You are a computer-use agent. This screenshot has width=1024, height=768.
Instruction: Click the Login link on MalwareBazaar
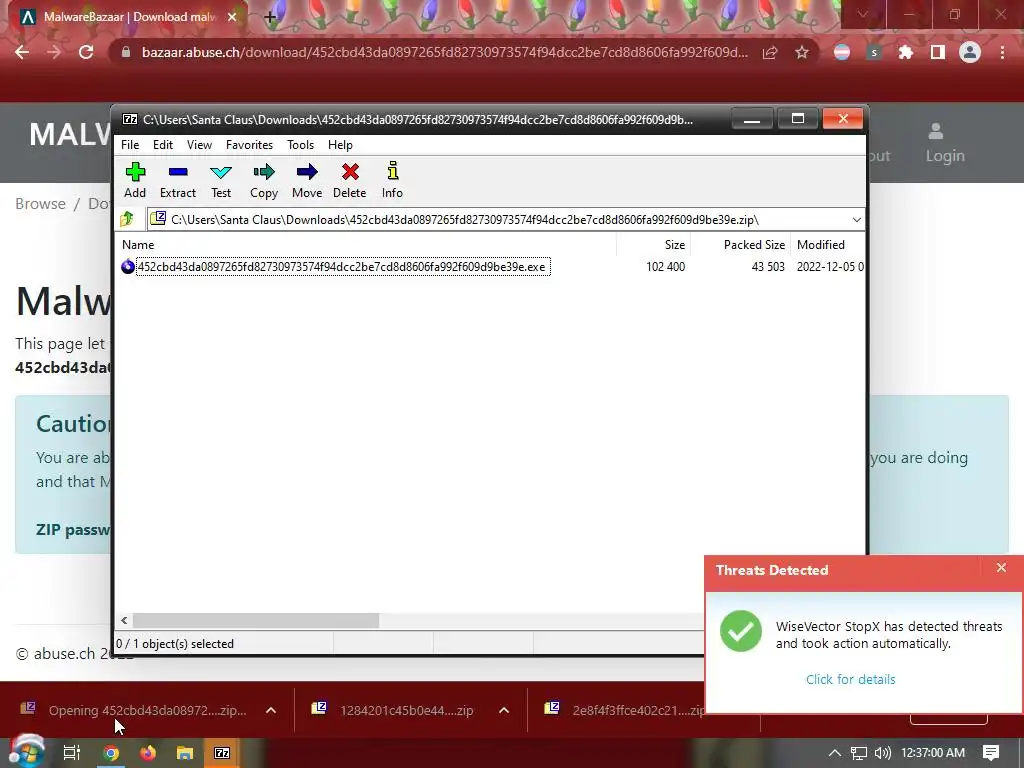[x=944, y=144]
